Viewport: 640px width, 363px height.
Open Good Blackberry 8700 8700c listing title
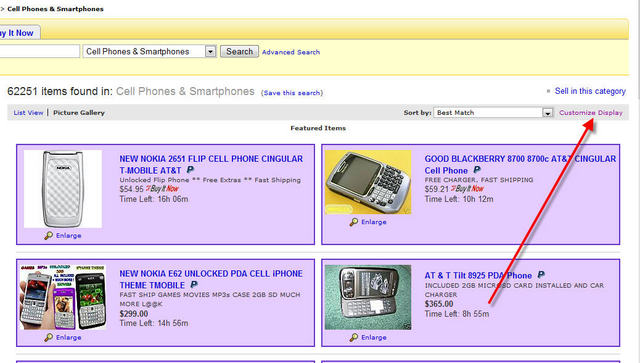point(520,165)
